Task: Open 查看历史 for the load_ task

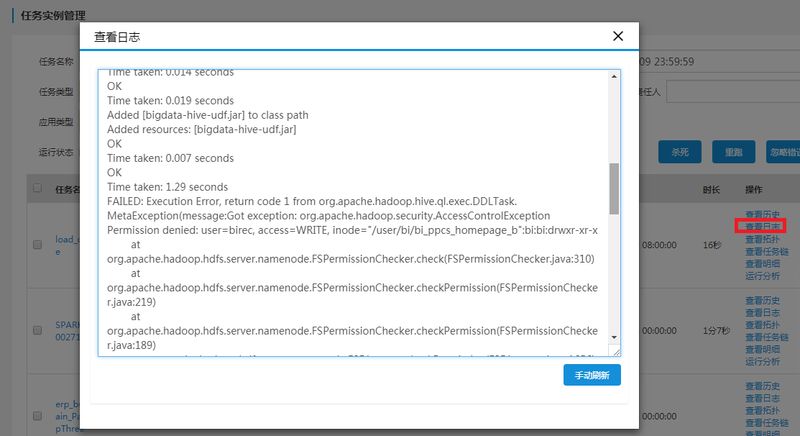Action: [762, 216]
